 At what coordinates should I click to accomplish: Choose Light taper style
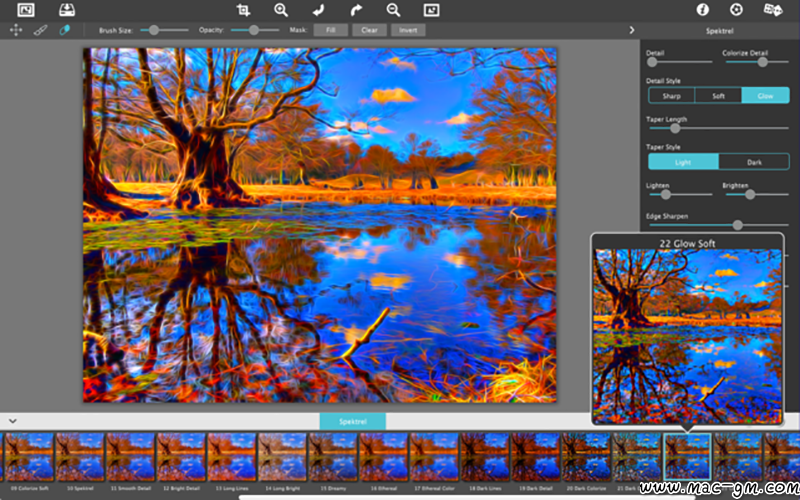(x=683, y=162)
